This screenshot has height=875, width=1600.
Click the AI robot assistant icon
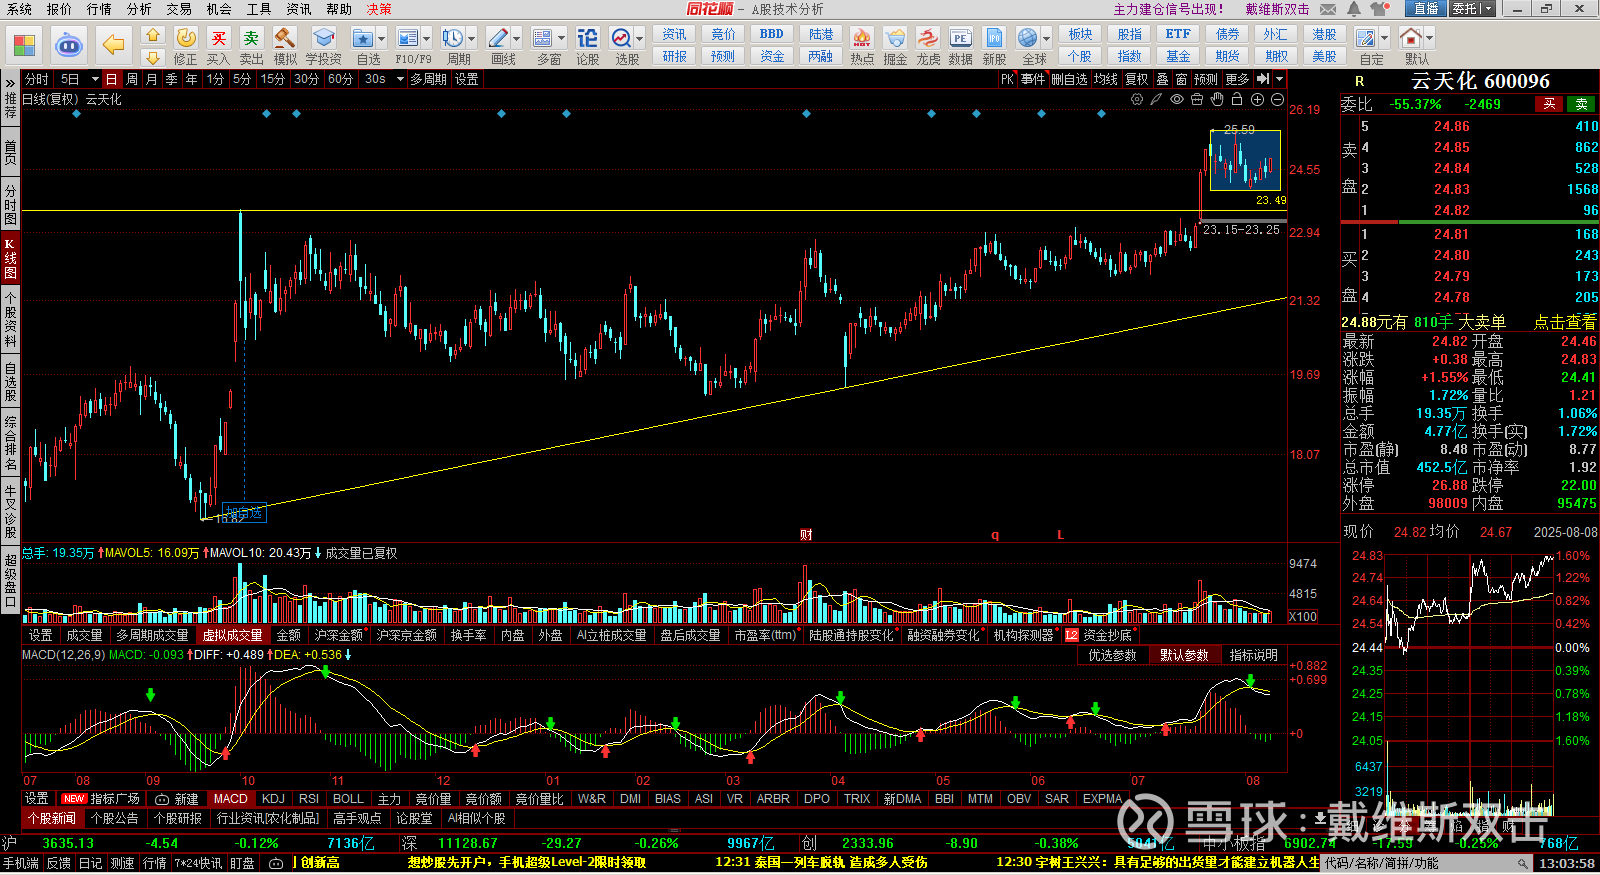coord(68,45)
